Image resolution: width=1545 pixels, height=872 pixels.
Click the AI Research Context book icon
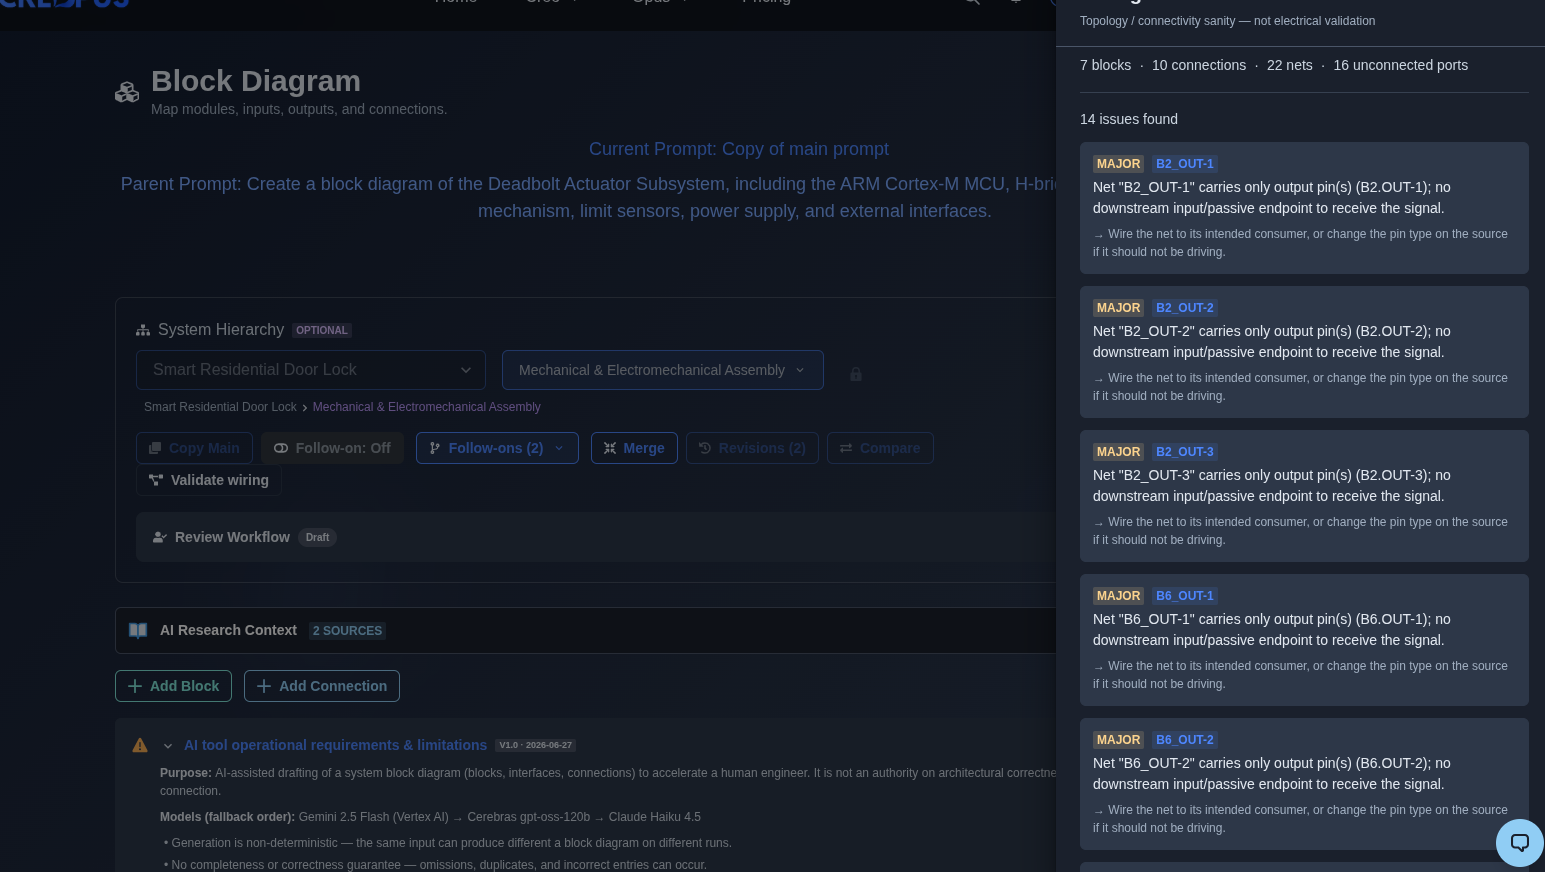(138, 630)
